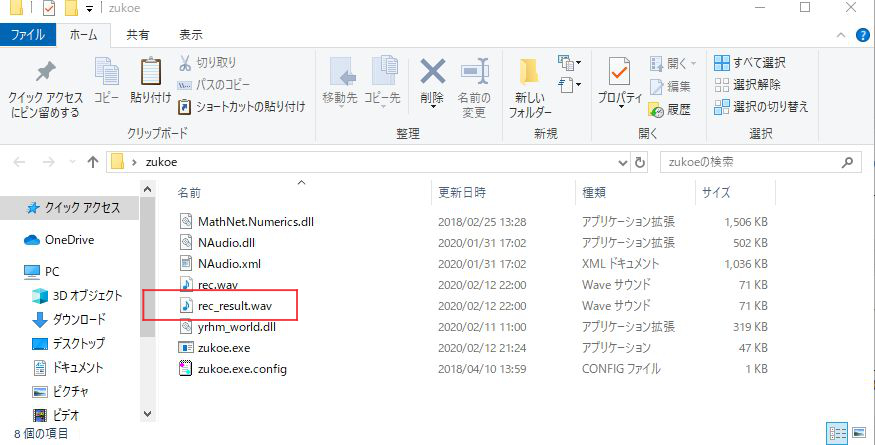The image size is (875, 445).
Task: Switch to large icons view in status bar
Action: (x=857, y=433)
